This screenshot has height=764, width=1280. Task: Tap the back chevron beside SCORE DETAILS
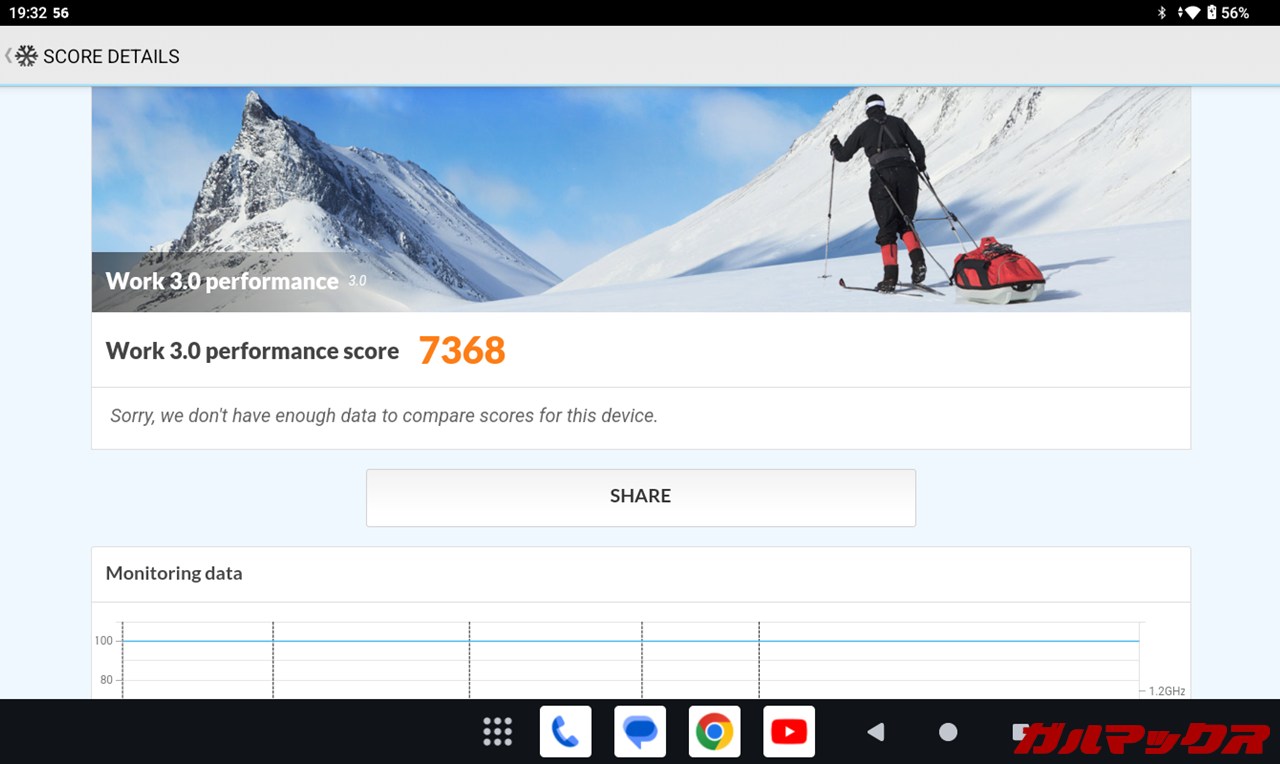[8, 56]
